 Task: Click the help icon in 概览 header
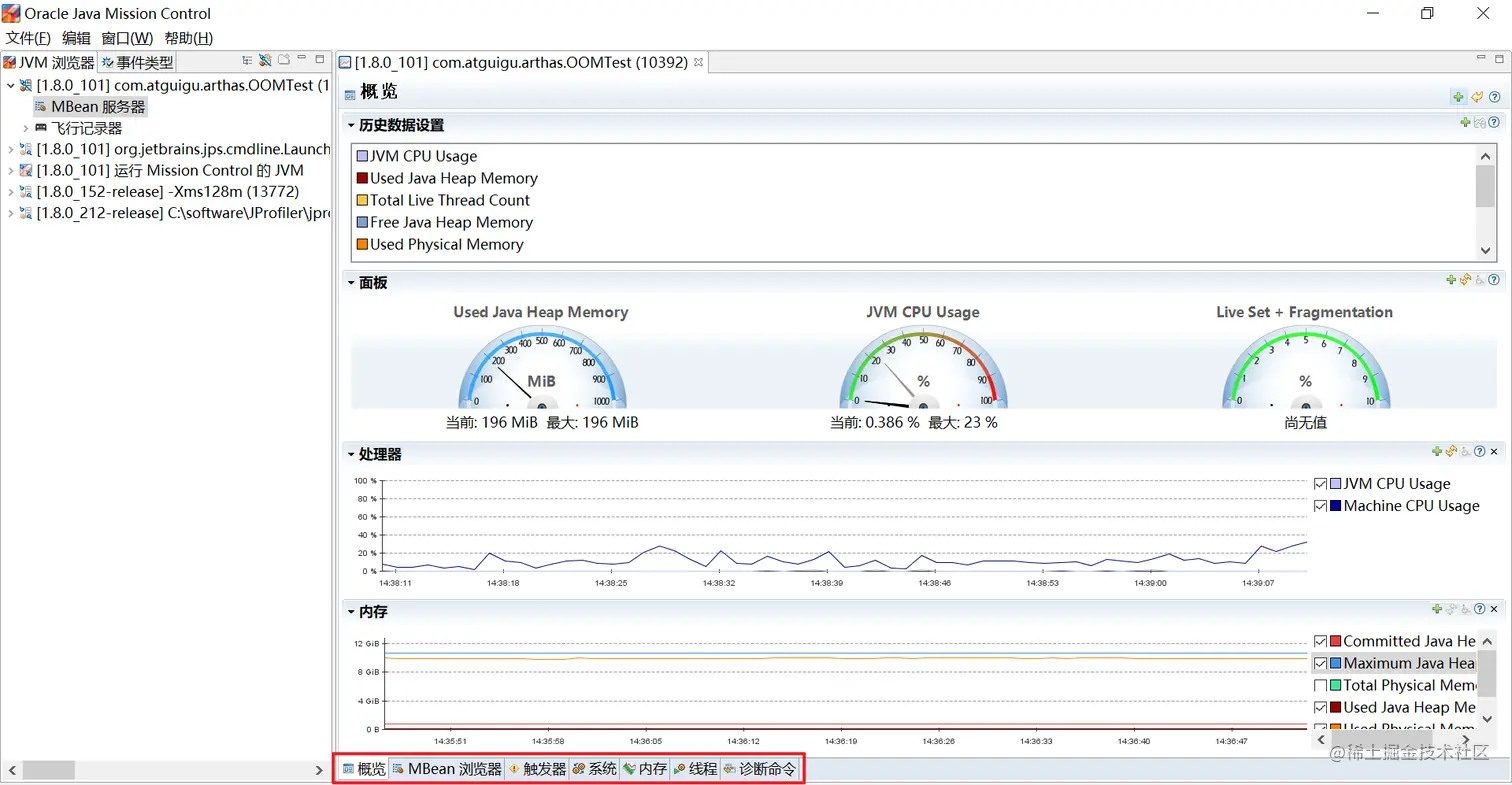pyautogui.click(x=1495, y=97)
